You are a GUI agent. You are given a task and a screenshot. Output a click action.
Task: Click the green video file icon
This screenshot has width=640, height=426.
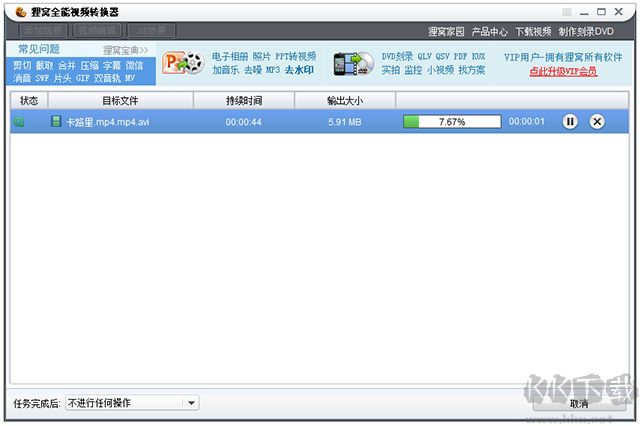(56, 121)
